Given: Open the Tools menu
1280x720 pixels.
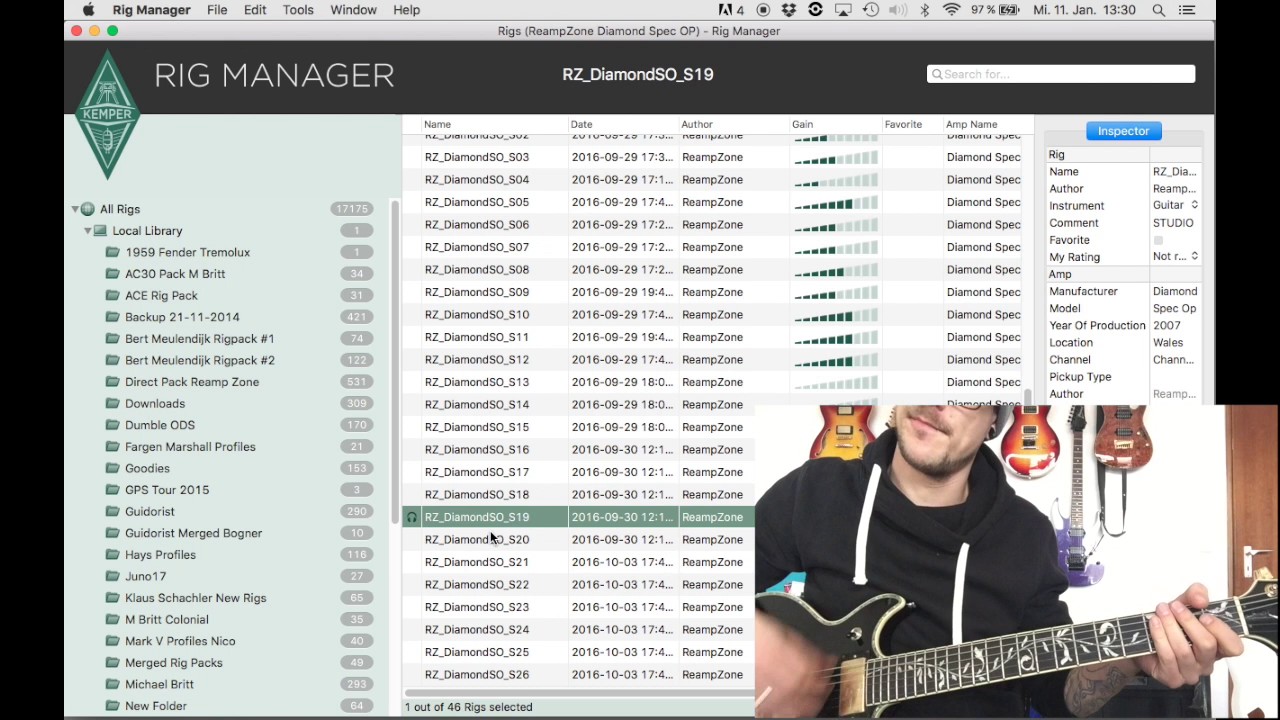Looking at the screenshot, I should tap(298, 10).
